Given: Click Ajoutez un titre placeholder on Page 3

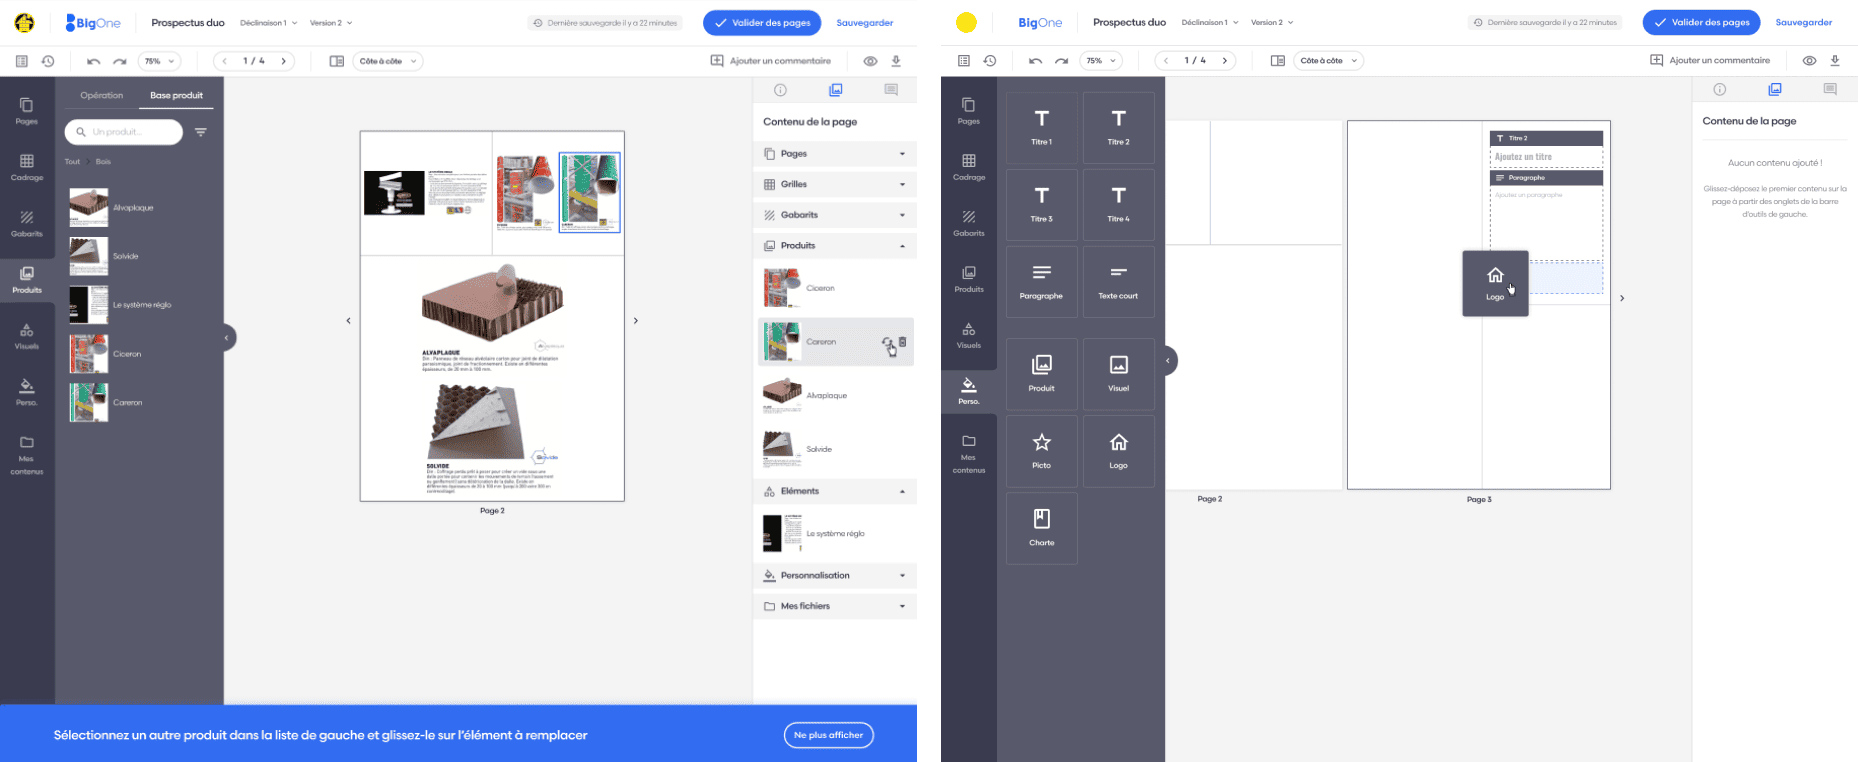Looking at the screenshot, I should click(1545, 157).
